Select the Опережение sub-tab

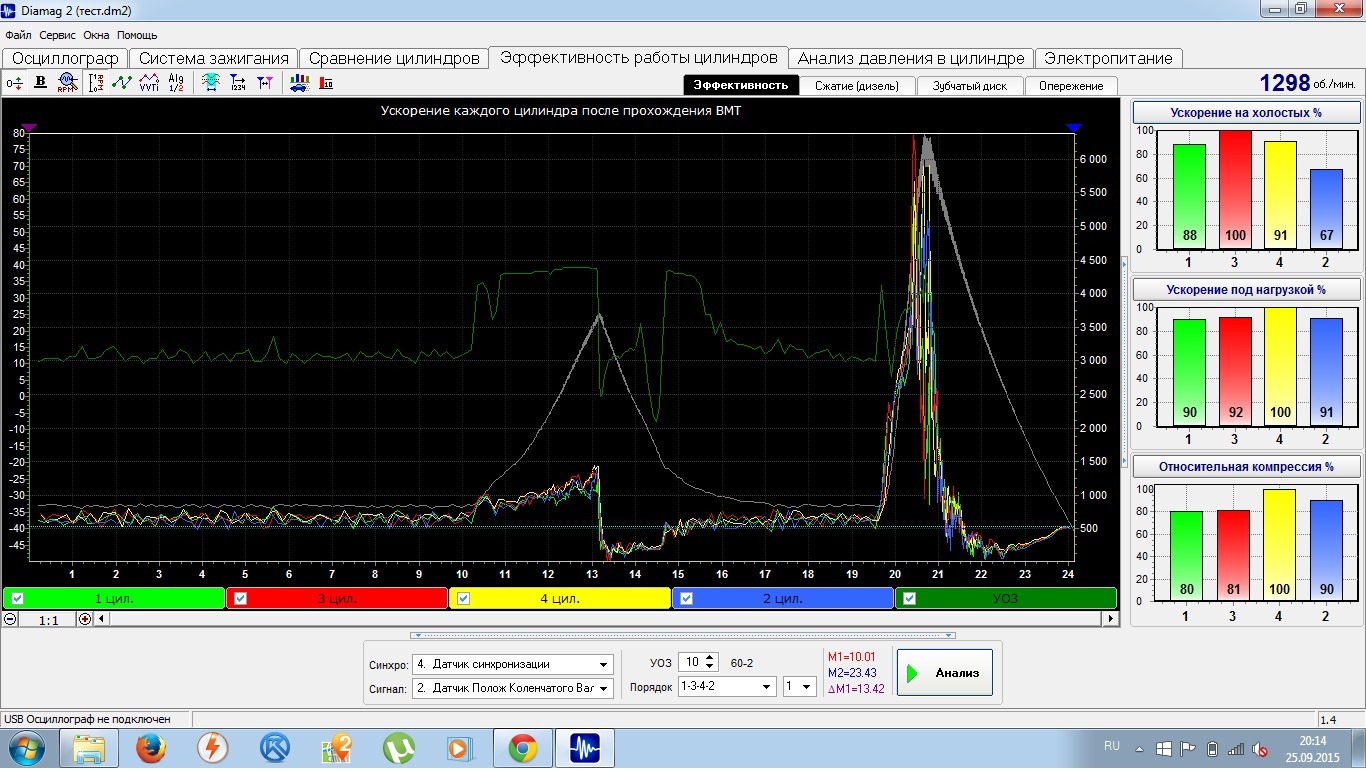click(1071, 86)
